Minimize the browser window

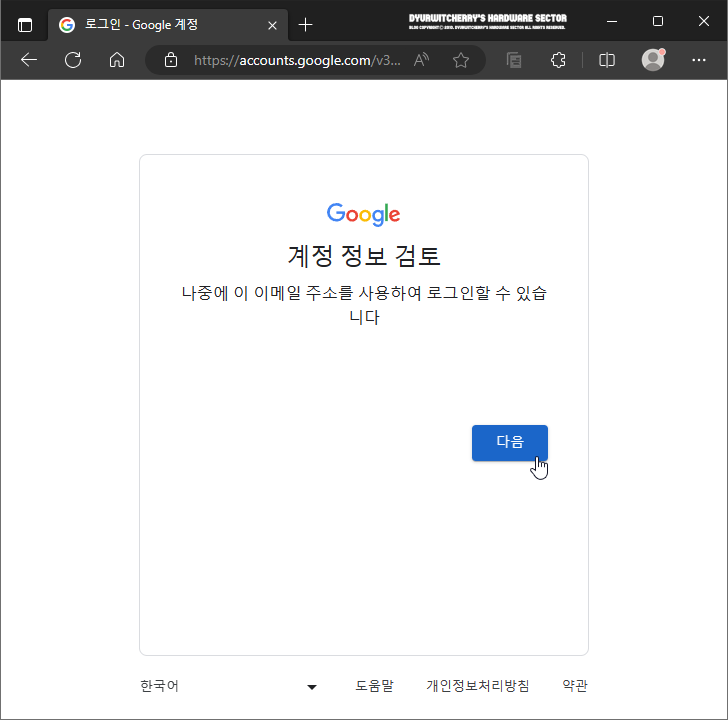coord(612,21)
